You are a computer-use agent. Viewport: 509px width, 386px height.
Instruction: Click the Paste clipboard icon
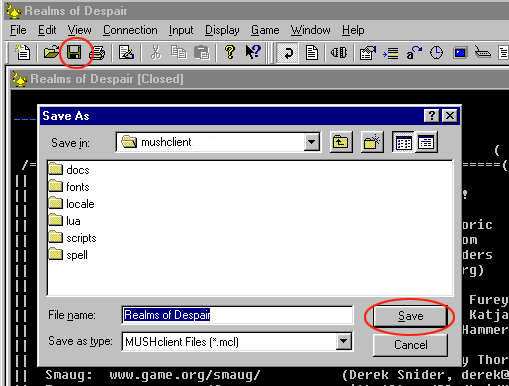click(202, 53)
